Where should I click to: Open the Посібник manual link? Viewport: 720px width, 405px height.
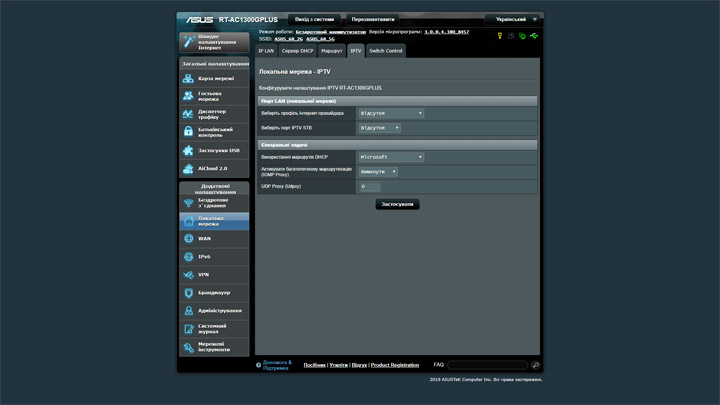pyautogui.click(x=315, y=365)
